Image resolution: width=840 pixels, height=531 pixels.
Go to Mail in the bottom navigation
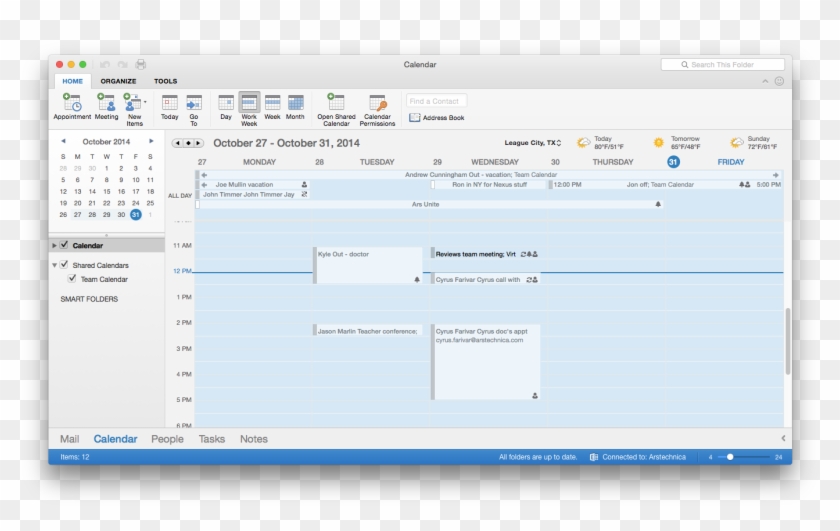pyautogui.click(x=69, y=439)
